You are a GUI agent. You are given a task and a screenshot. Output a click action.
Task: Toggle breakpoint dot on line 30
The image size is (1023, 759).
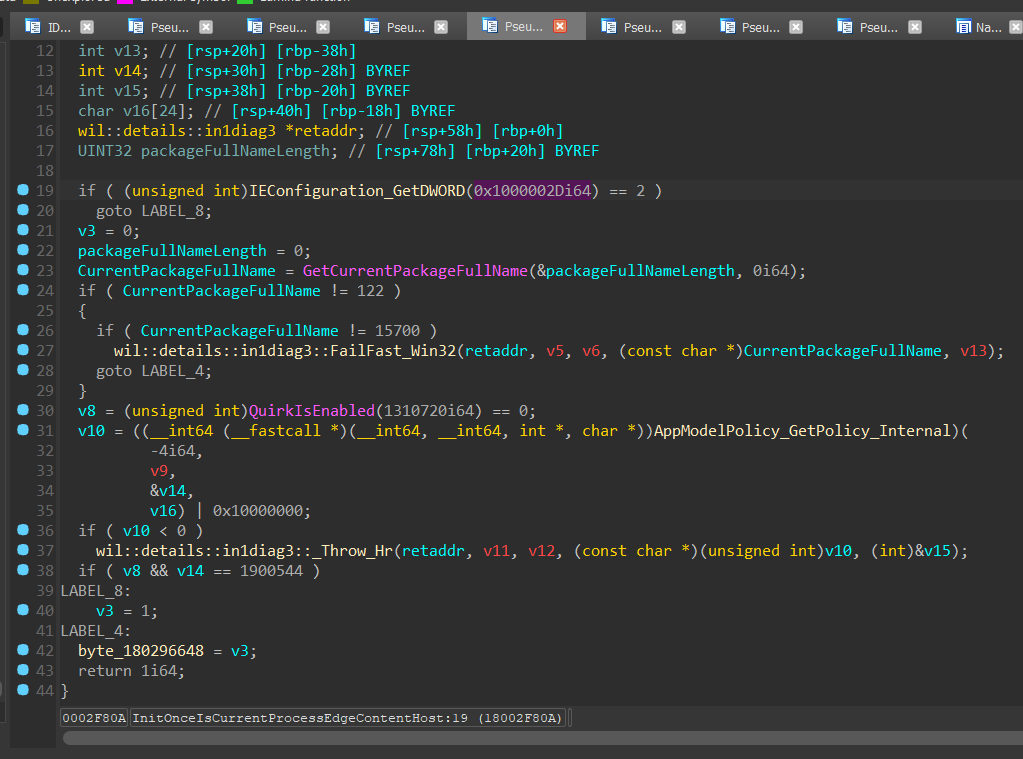22,410
